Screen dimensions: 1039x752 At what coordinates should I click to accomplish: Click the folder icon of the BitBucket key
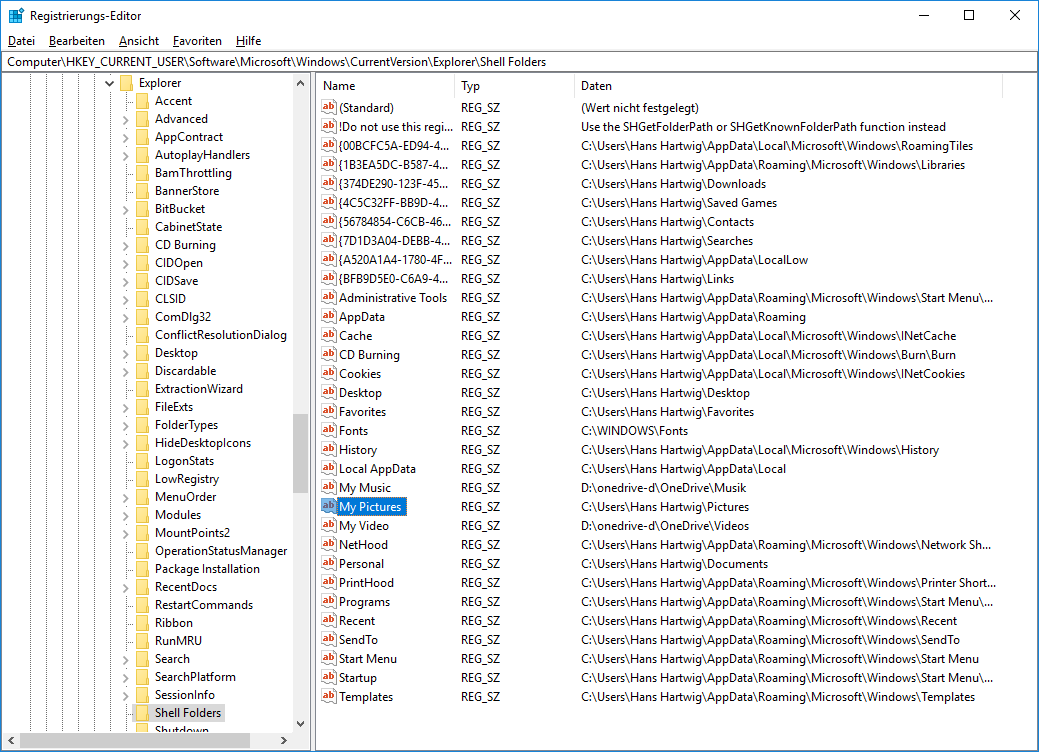pyautogui.click(x=142, y=209)
